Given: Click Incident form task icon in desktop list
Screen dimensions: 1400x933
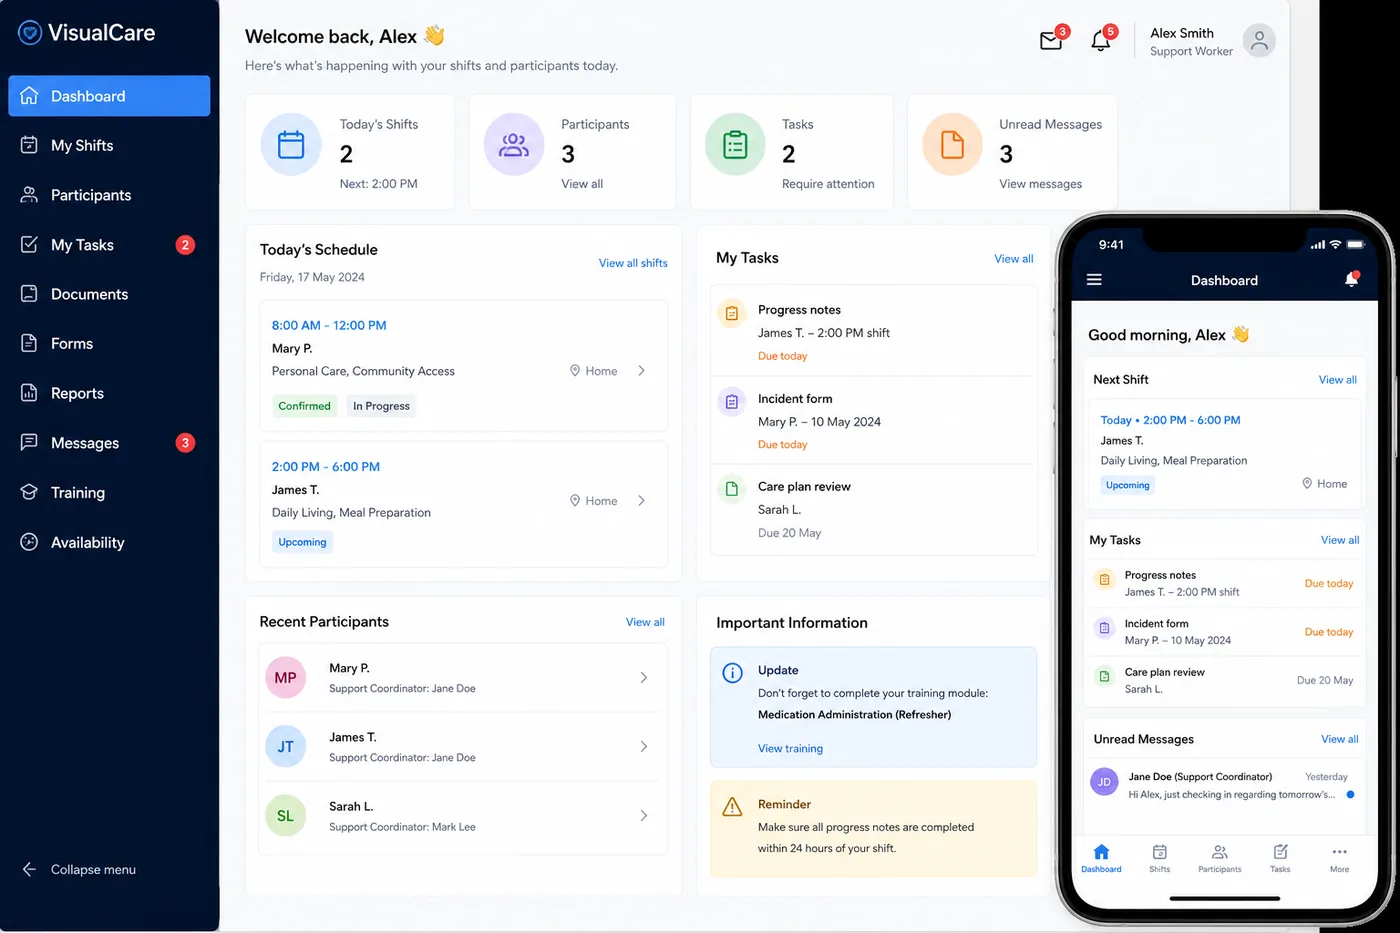Looking at the screenshot, I should click(x=732, y=401).
